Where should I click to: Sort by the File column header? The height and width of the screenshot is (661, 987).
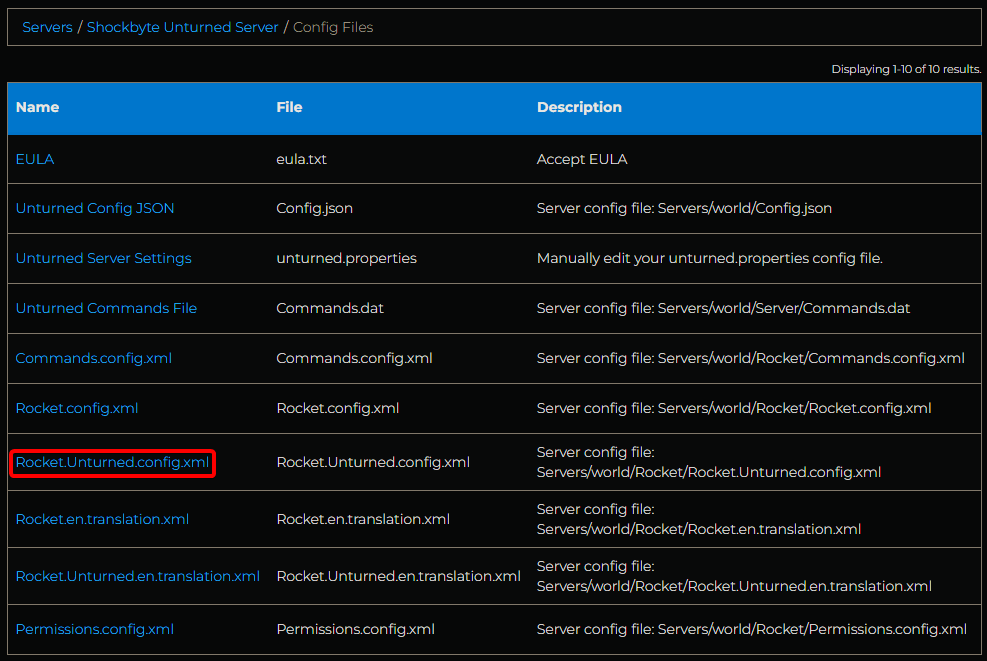pos(290,107)
